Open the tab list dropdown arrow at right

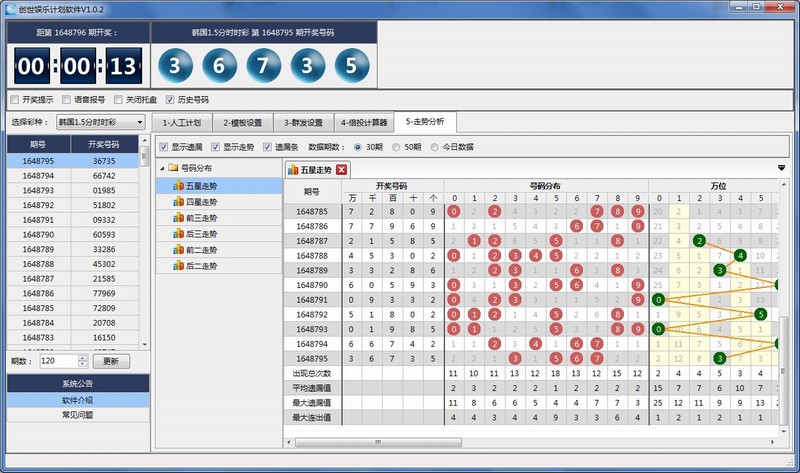coord(781,168)
